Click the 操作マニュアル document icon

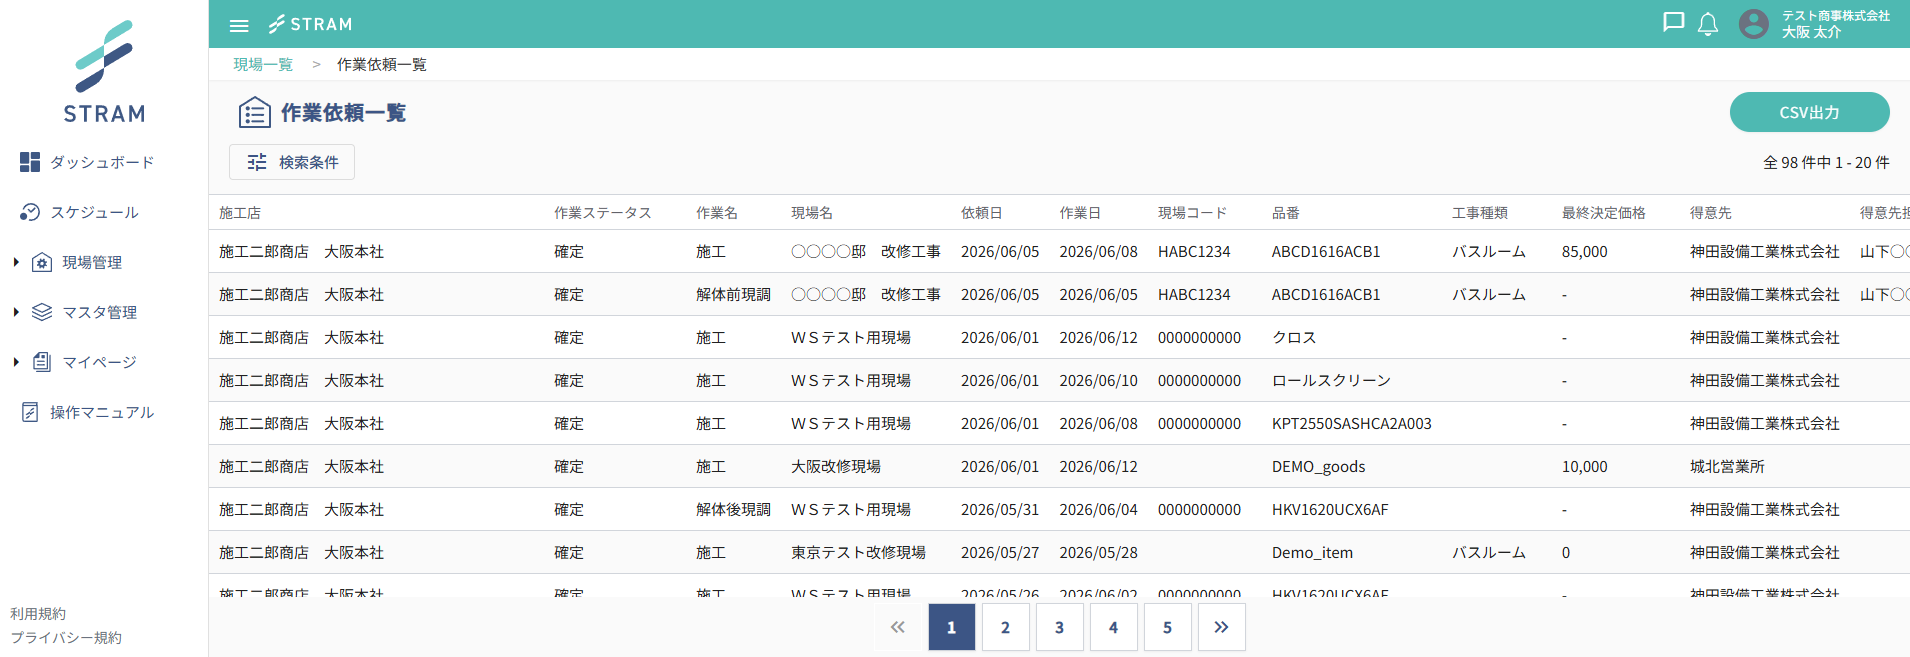tap(30, 412)
